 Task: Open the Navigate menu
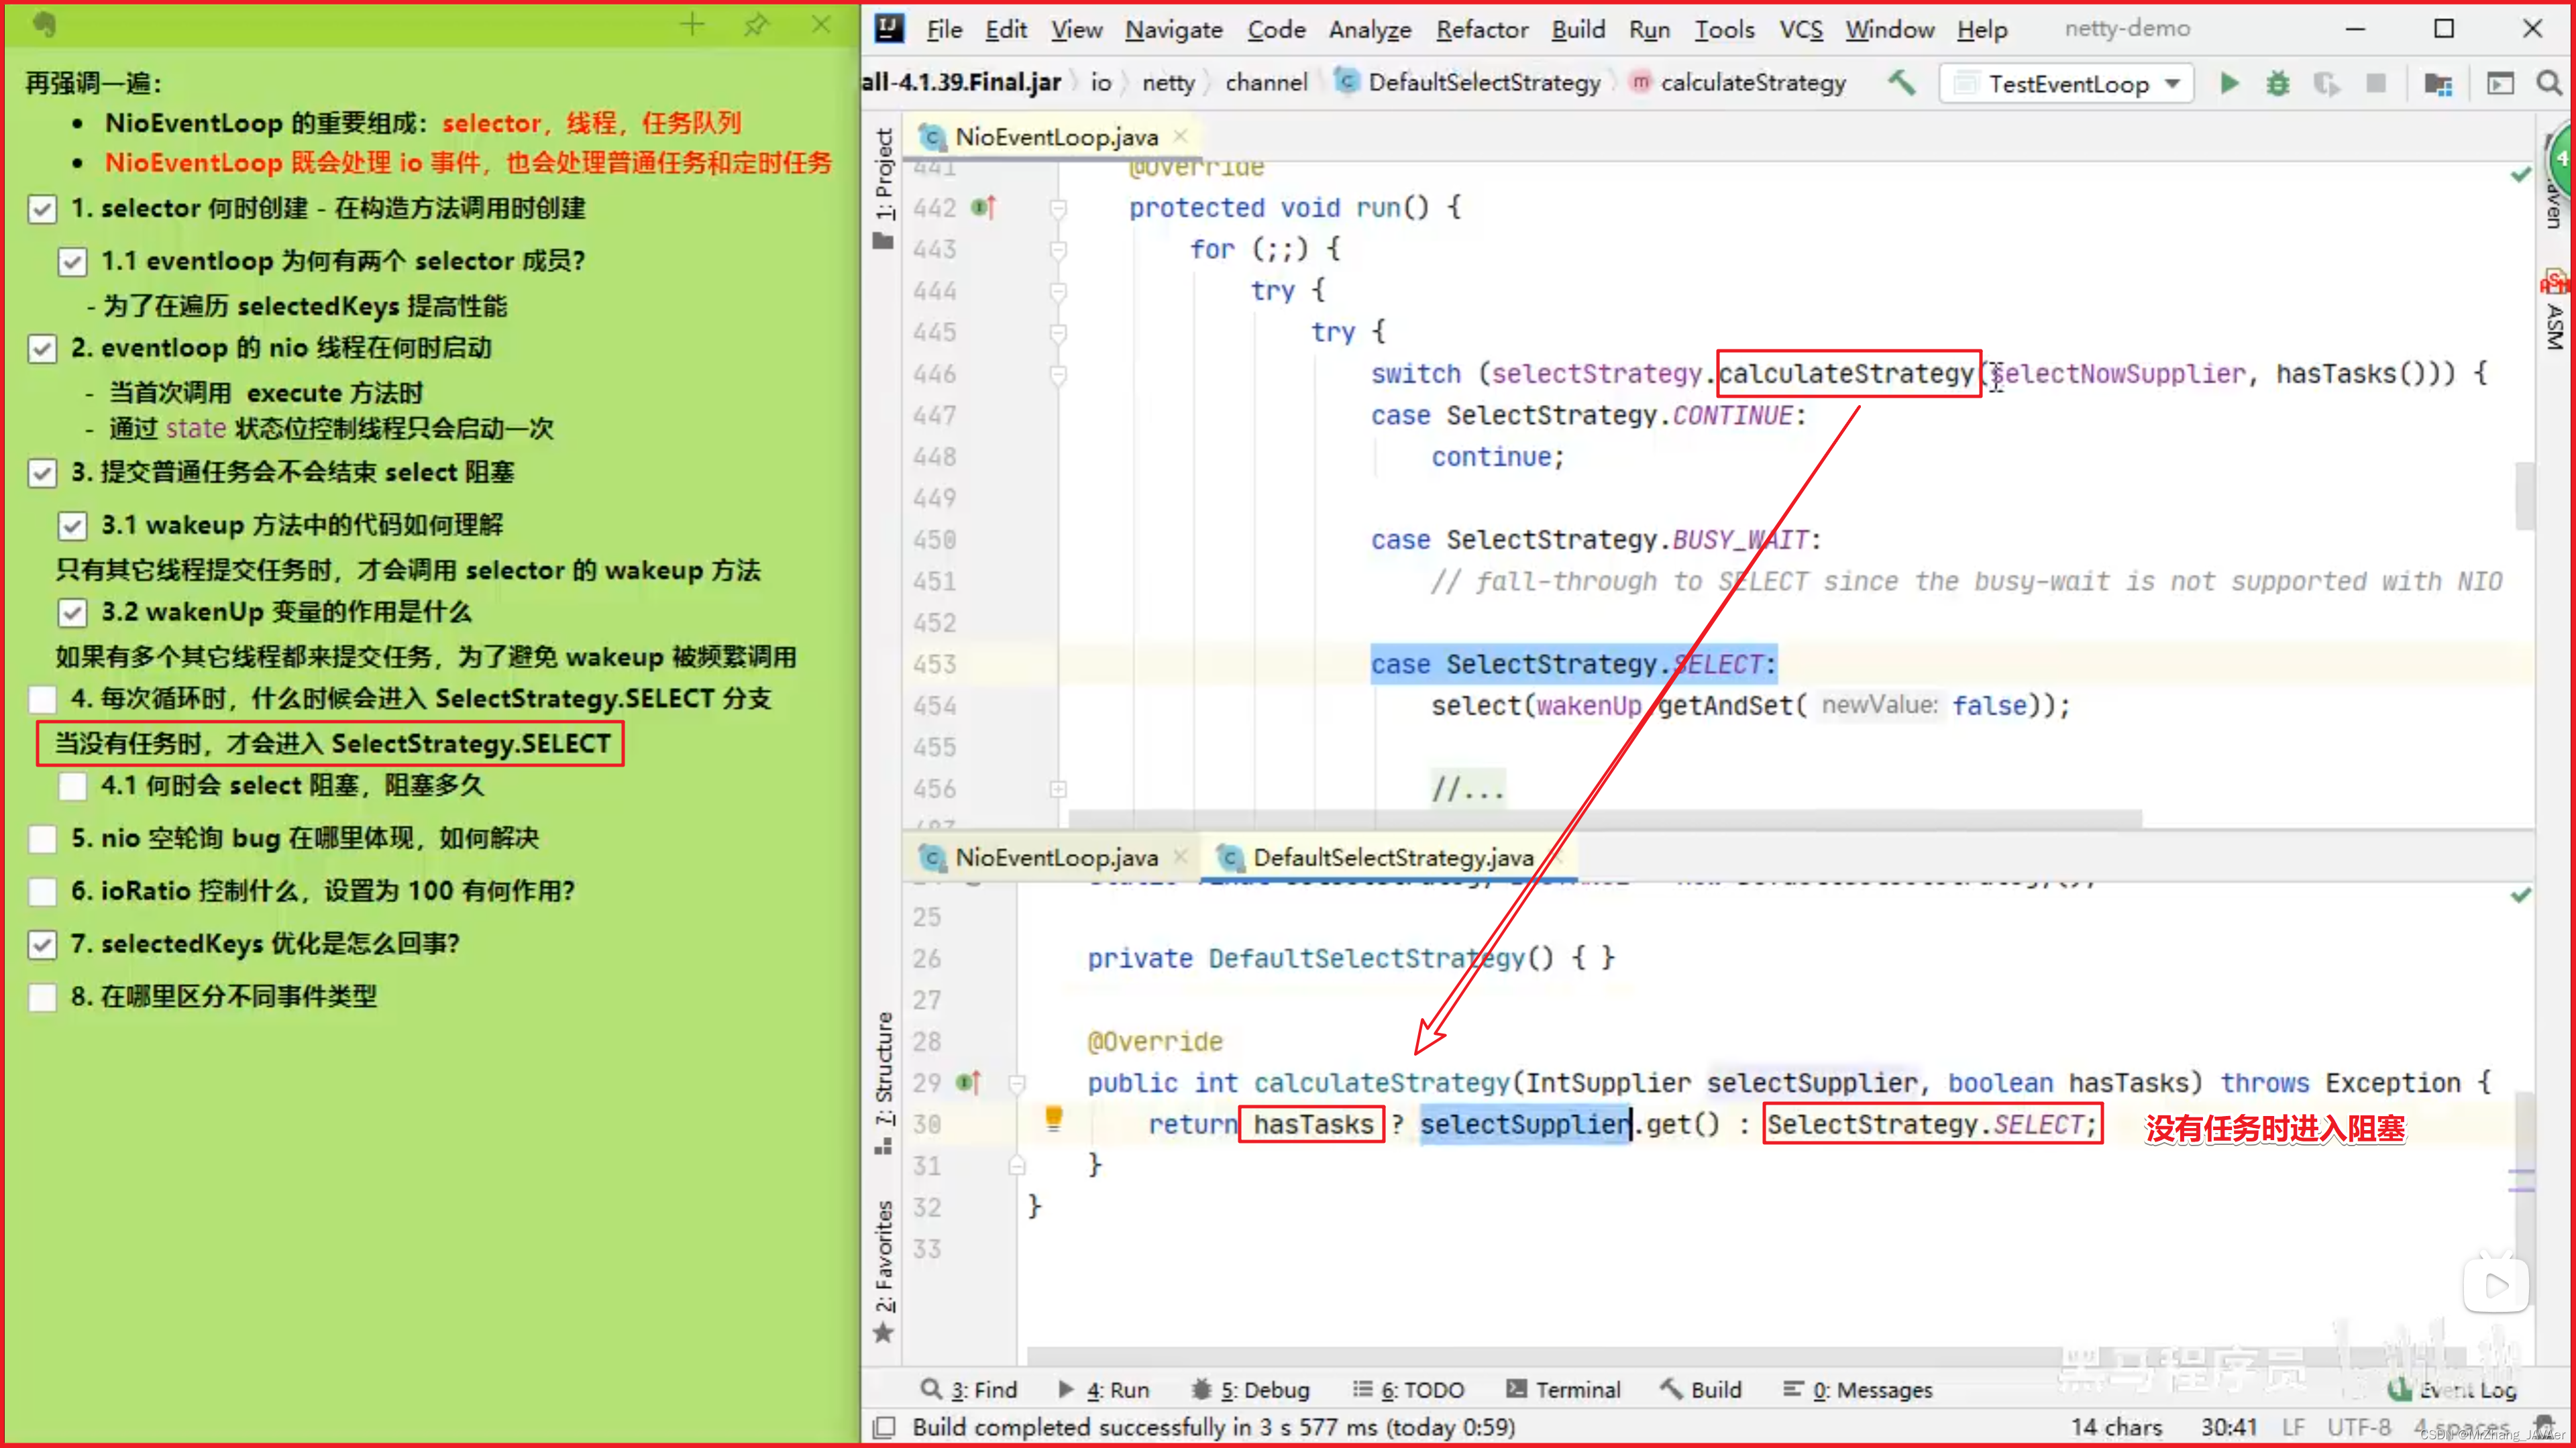tap(1174, 29)
